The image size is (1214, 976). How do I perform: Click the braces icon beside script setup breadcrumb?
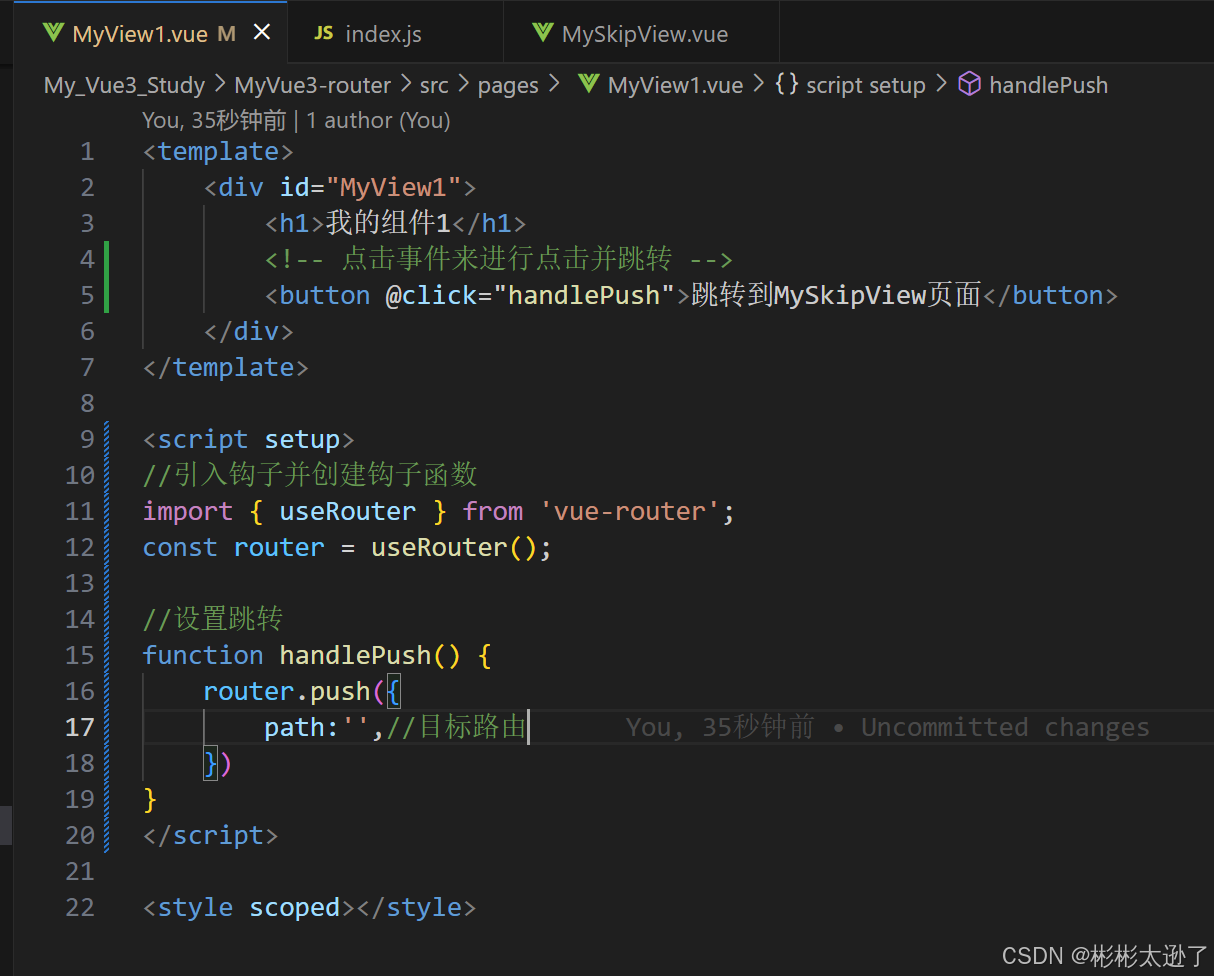(x=787, y=84)
